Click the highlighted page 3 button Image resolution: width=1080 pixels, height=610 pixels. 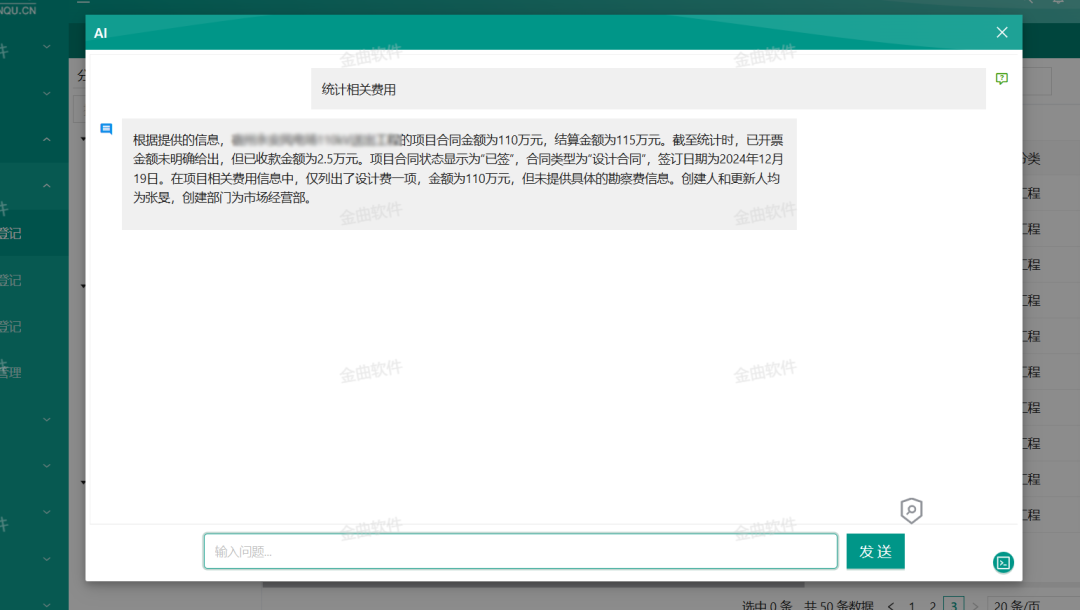(x=954, y=606)
